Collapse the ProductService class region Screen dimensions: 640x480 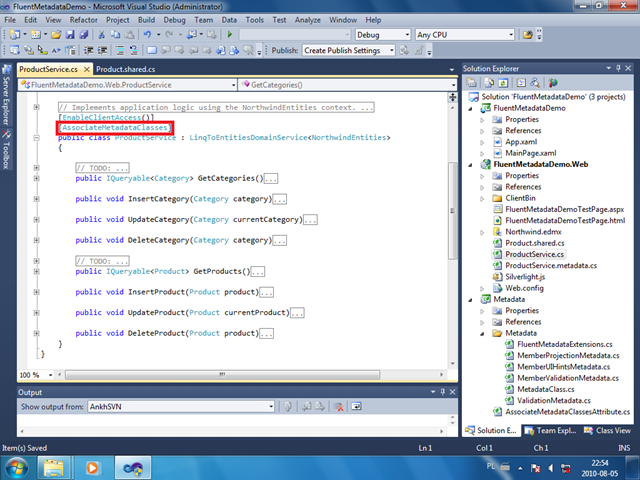[37, 138]
